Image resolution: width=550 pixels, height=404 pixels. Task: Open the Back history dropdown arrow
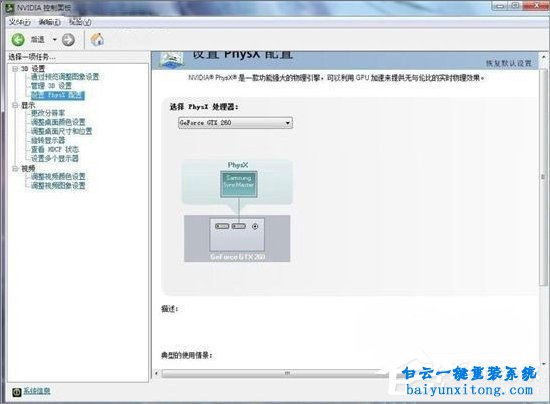point(55,40)
